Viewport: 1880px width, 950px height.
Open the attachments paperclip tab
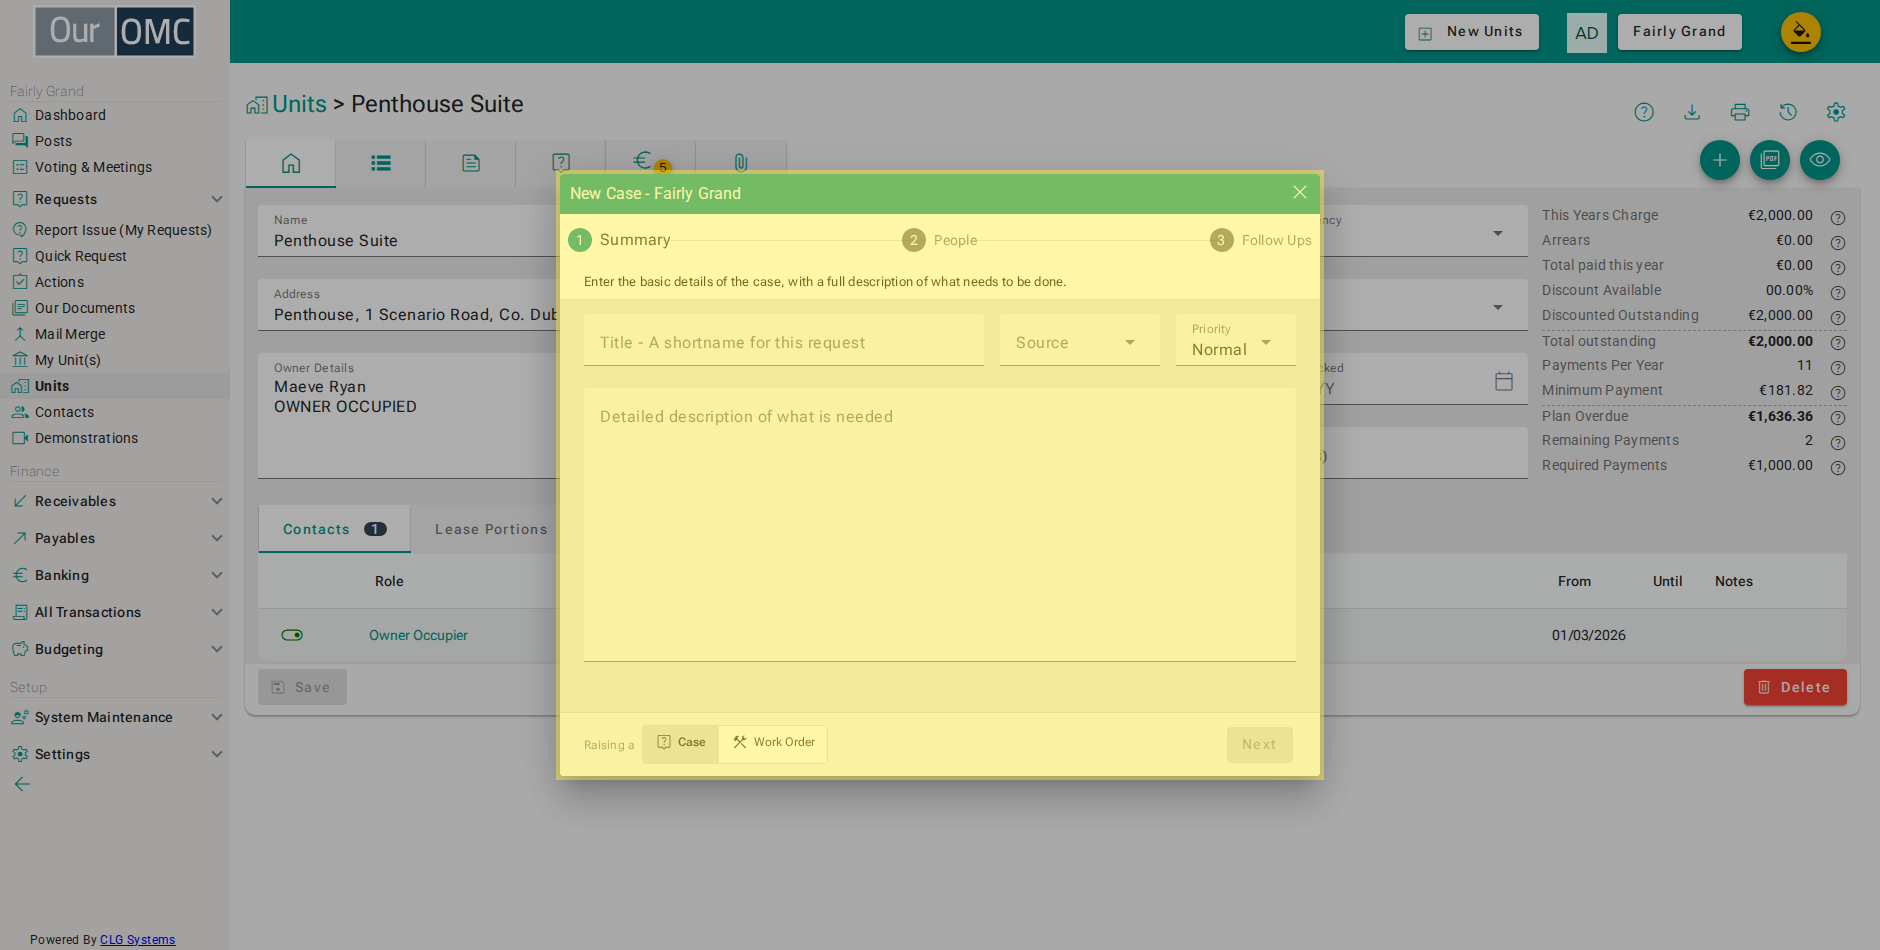click(x=741, y=163)
